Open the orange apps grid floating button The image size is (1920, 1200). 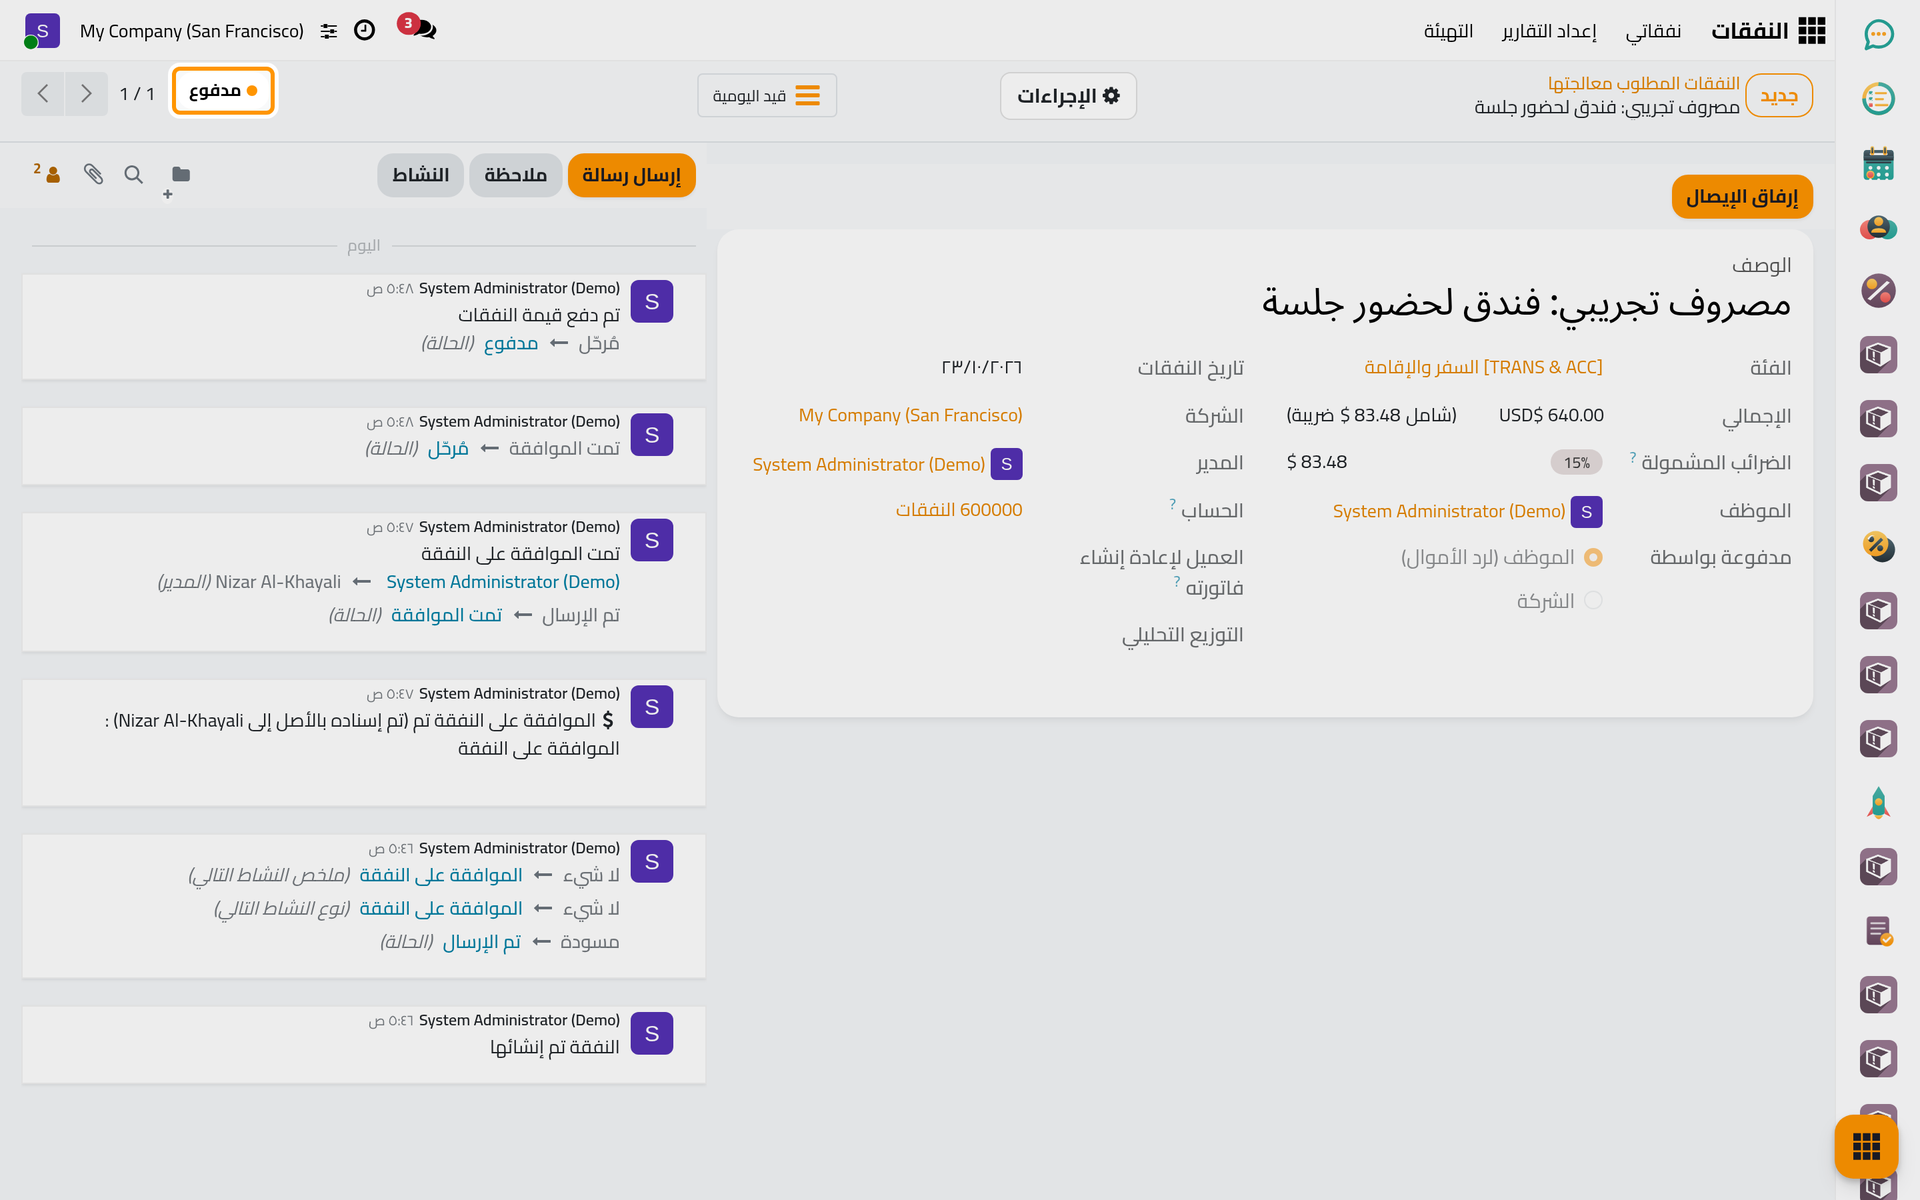[1866, 1146]
